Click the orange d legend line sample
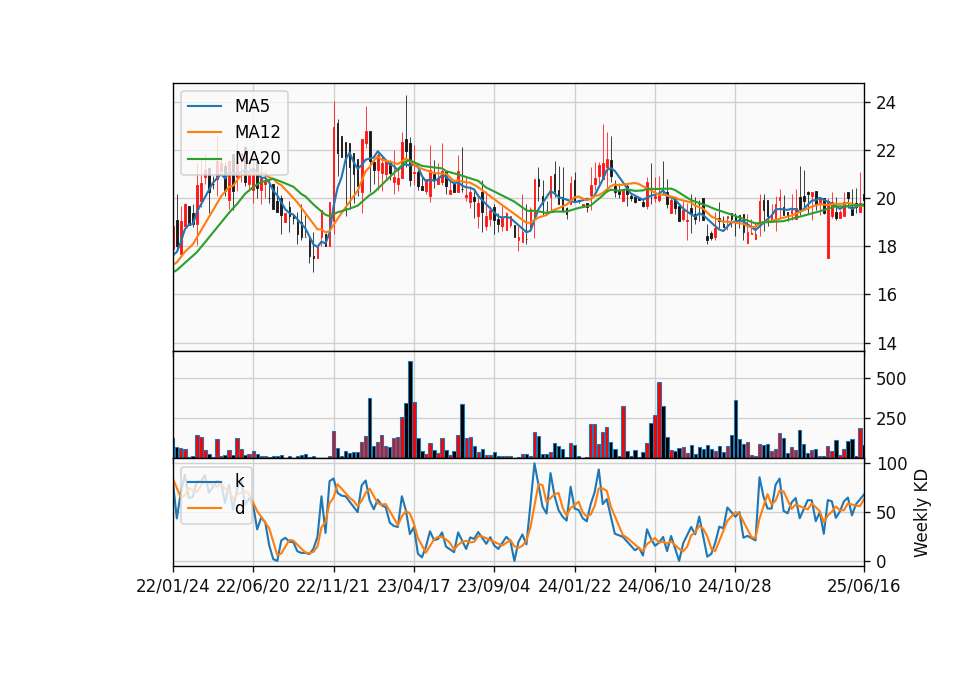The image size is (960, 690). coord(204,508)
